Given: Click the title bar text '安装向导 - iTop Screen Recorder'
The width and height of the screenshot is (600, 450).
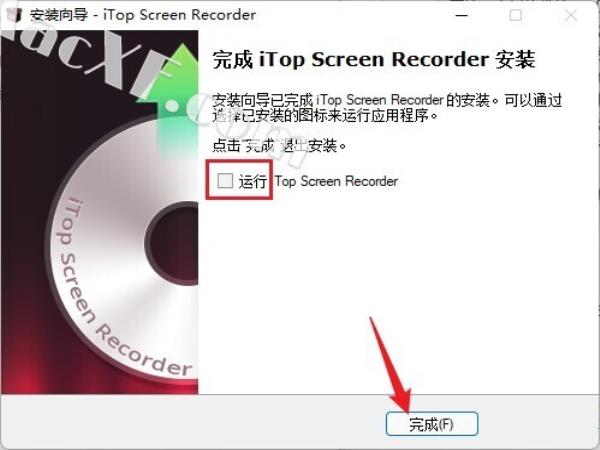Looking at the screenshot, I should coord(143,15).
